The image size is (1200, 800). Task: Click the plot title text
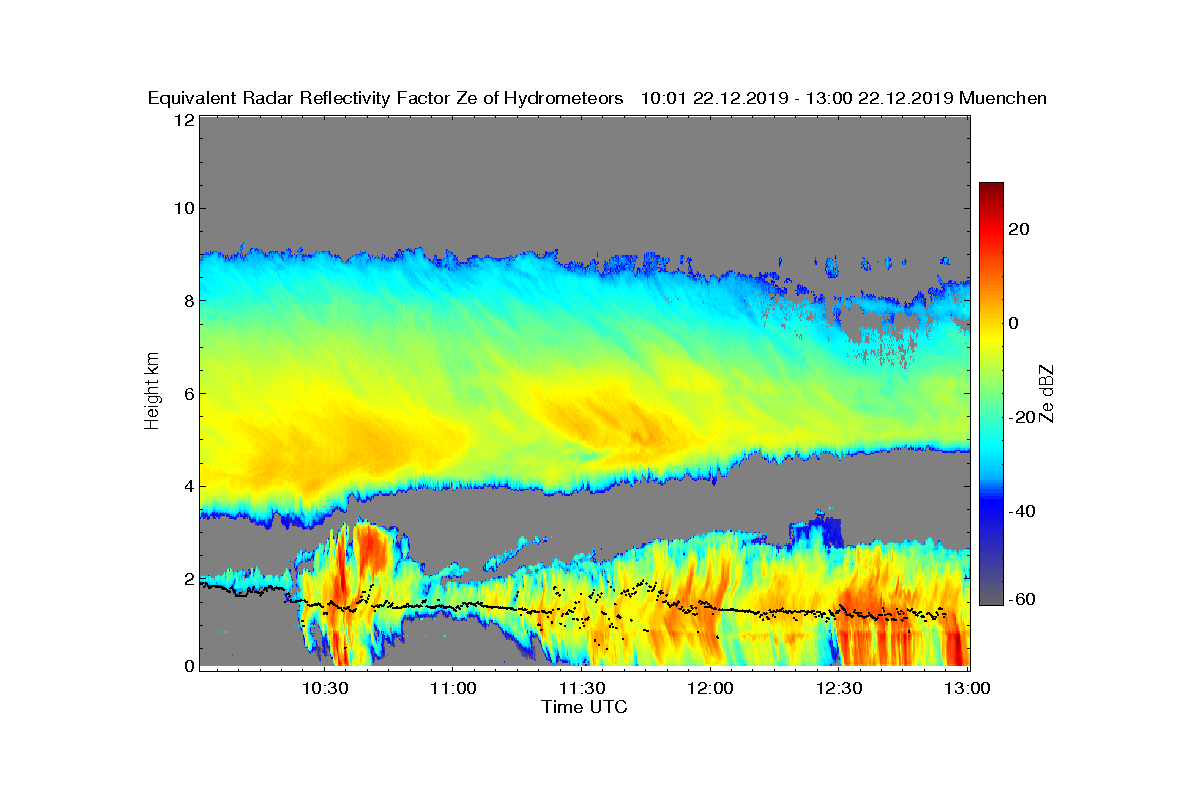[597, 98]
